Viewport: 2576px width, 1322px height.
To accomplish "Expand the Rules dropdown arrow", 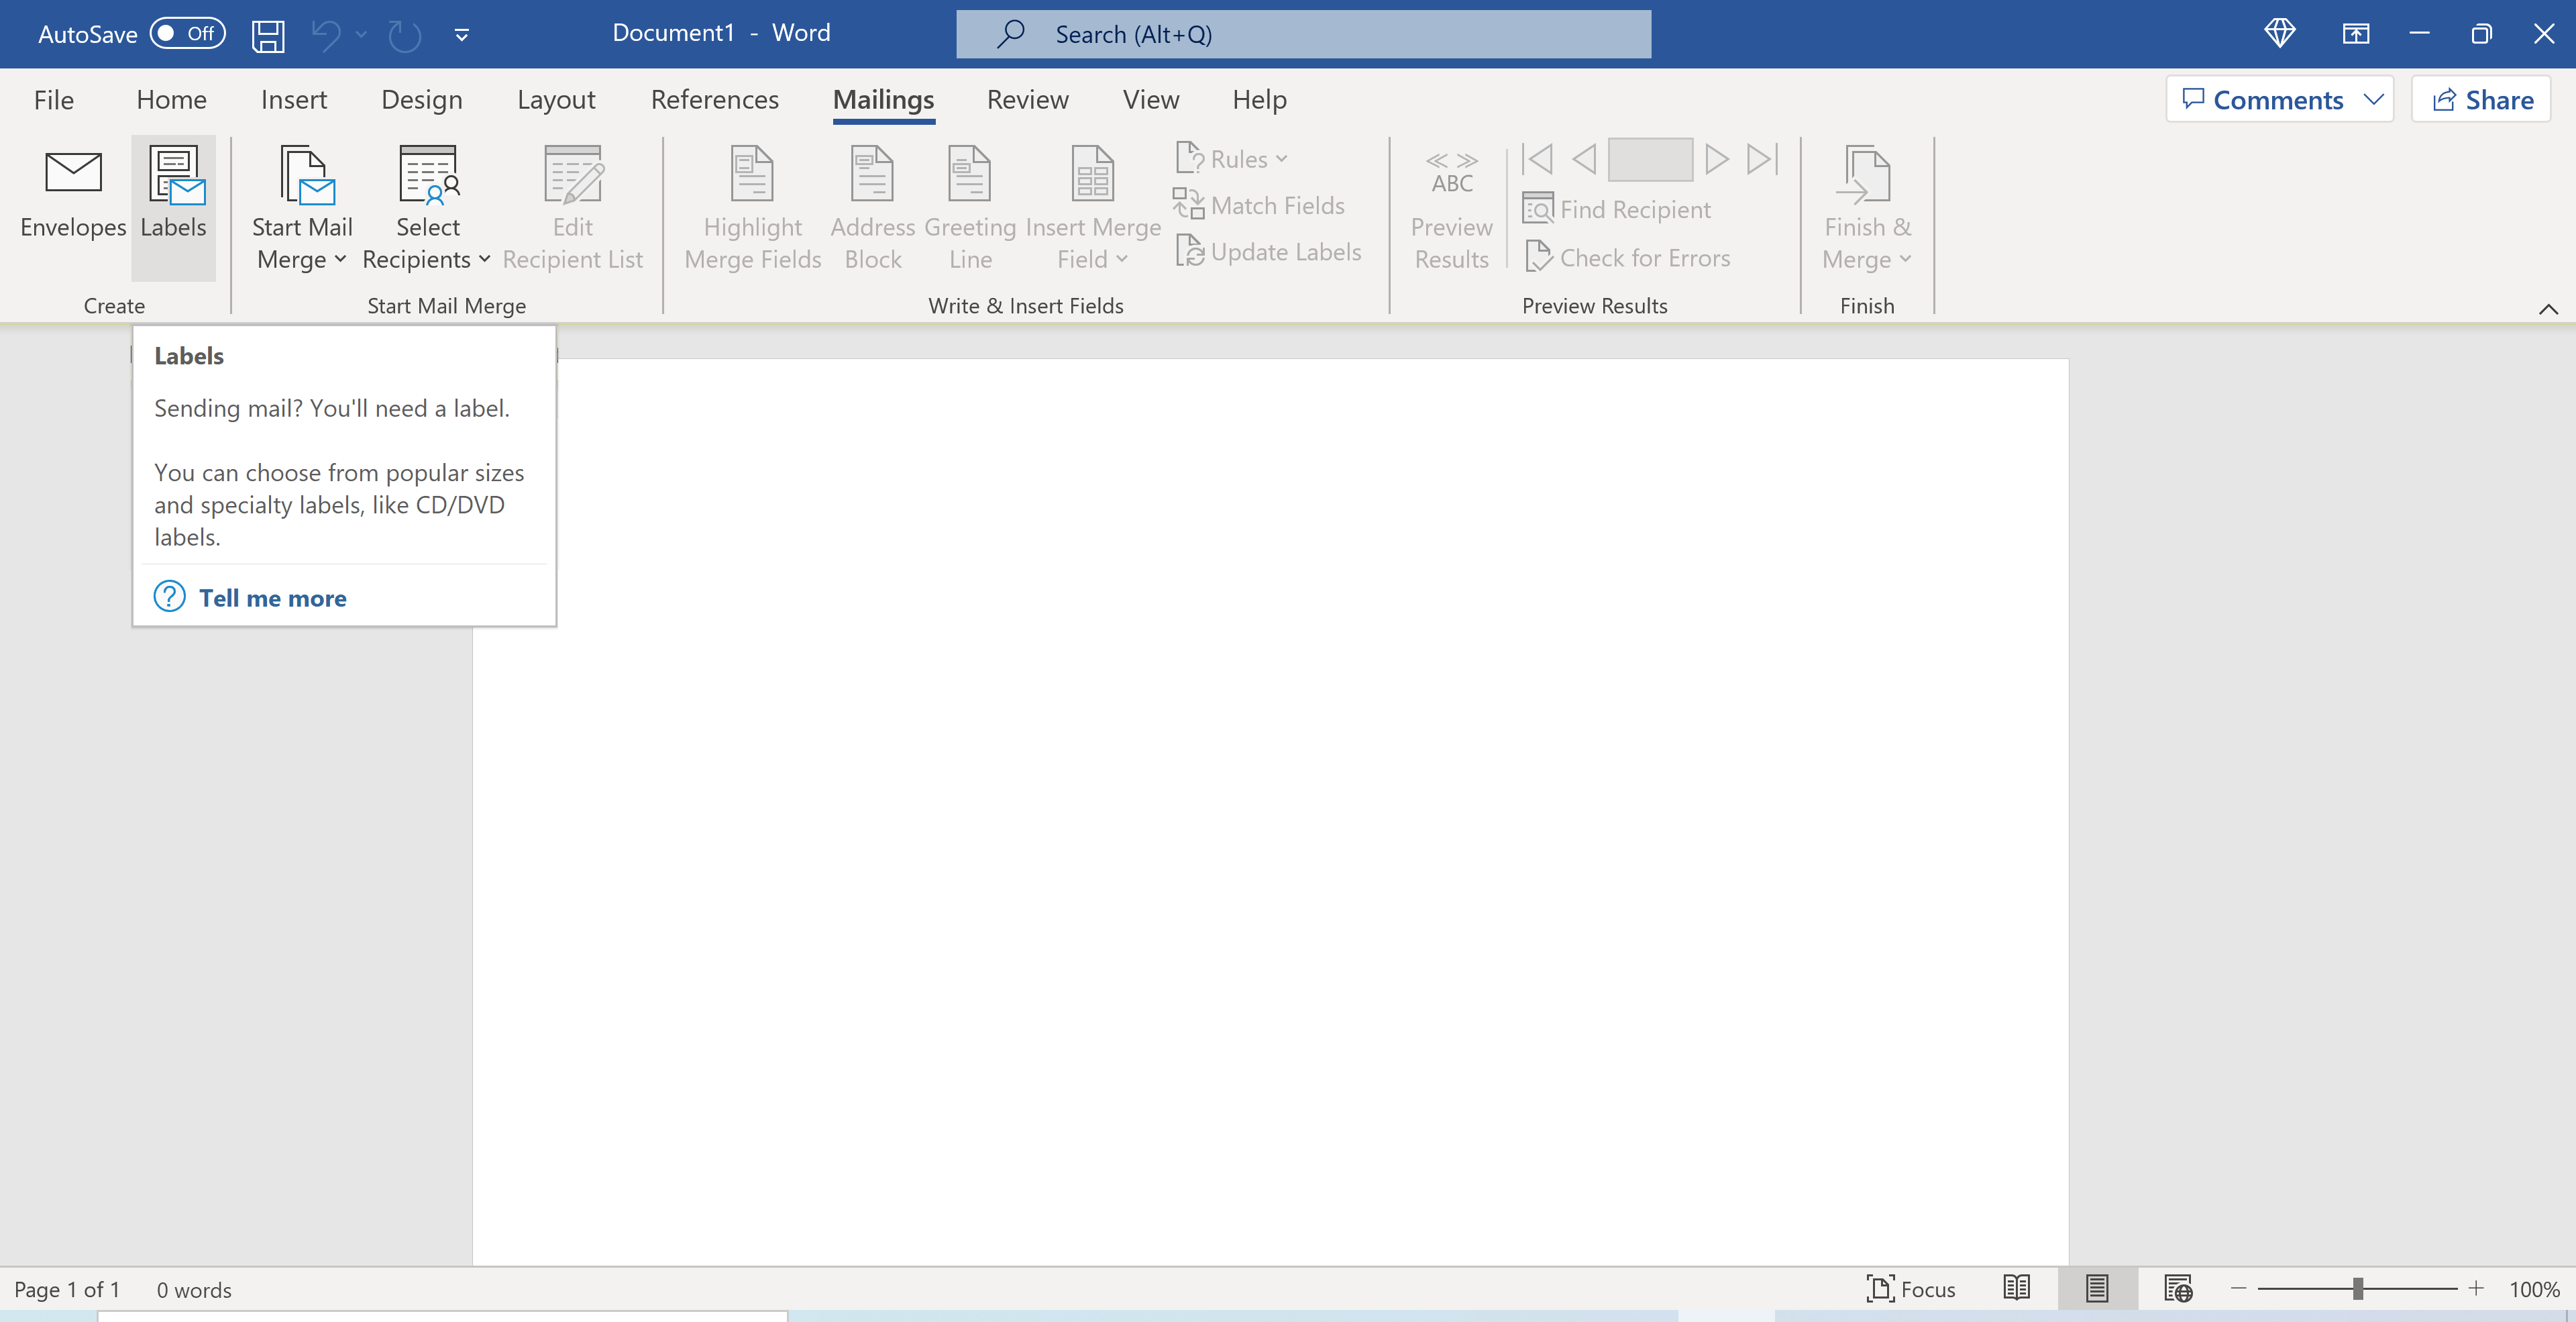I will [x=1284, y=157].
